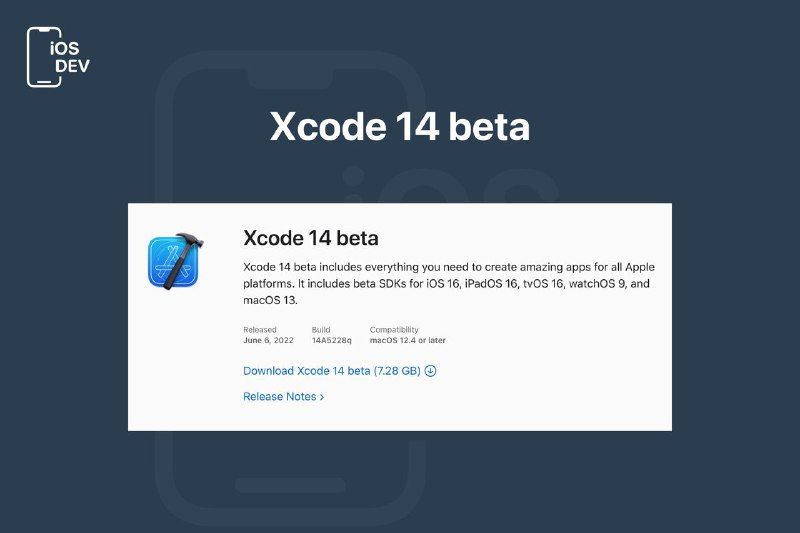
Task: Click the Build label
Action: pyautogui.click(x=321, y=329)
